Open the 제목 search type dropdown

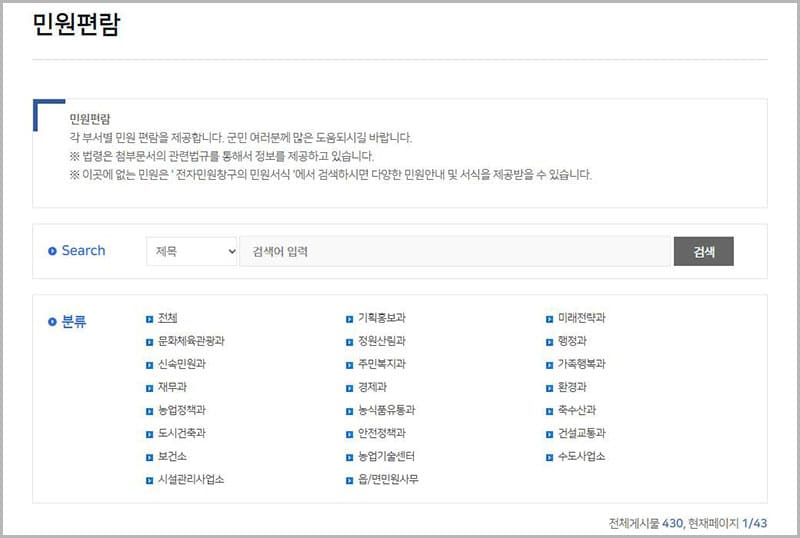click(192, 251)
